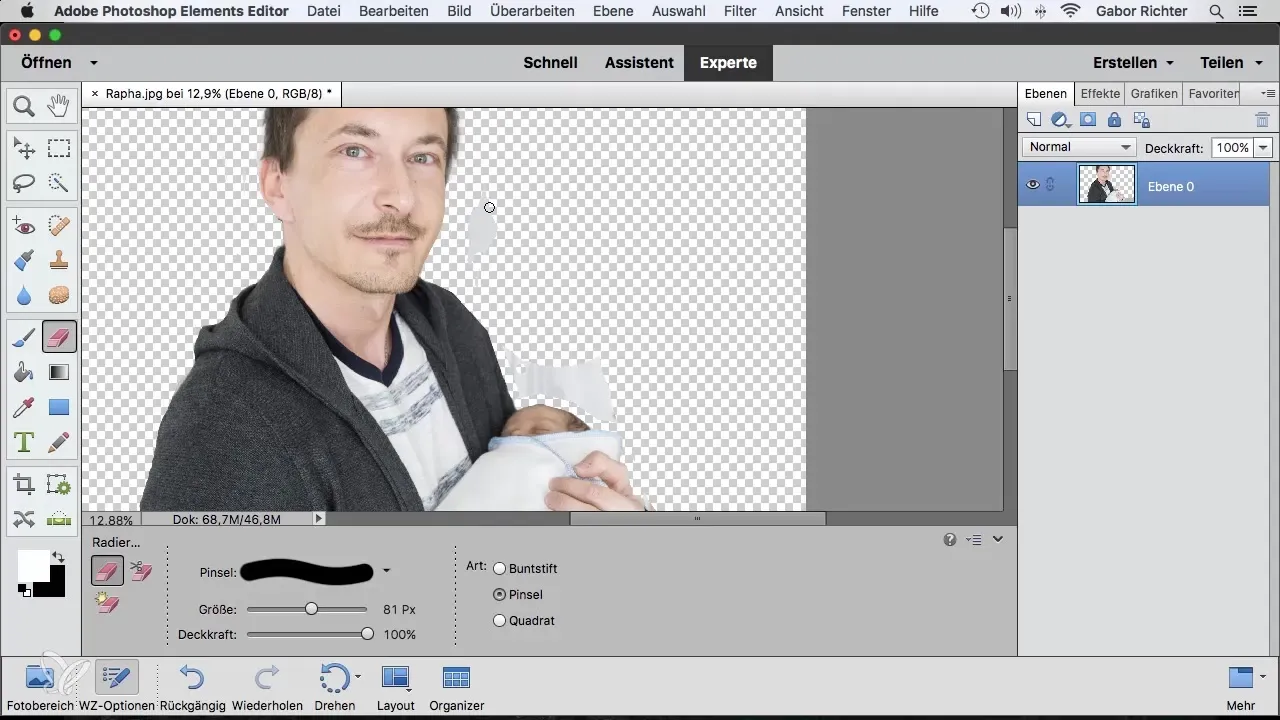Image resolution: width=1280 pixels, height=720 pixels.
Task: Add a layer mask
Action: 1088,120
